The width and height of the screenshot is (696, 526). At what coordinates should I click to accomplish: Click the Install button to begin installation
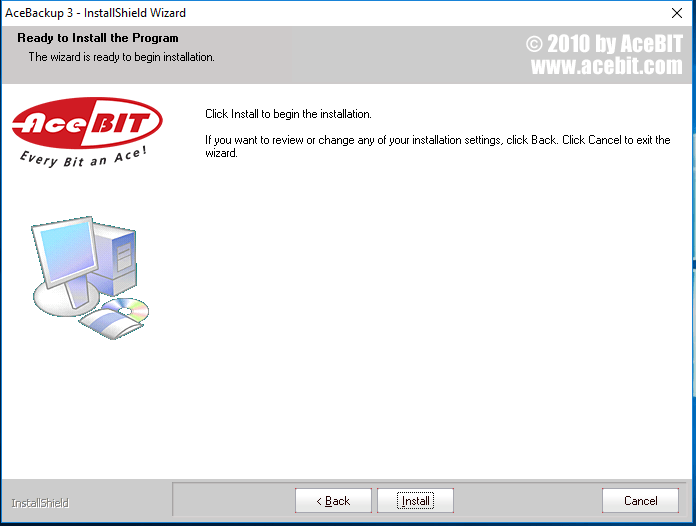(x=415, y=501)
